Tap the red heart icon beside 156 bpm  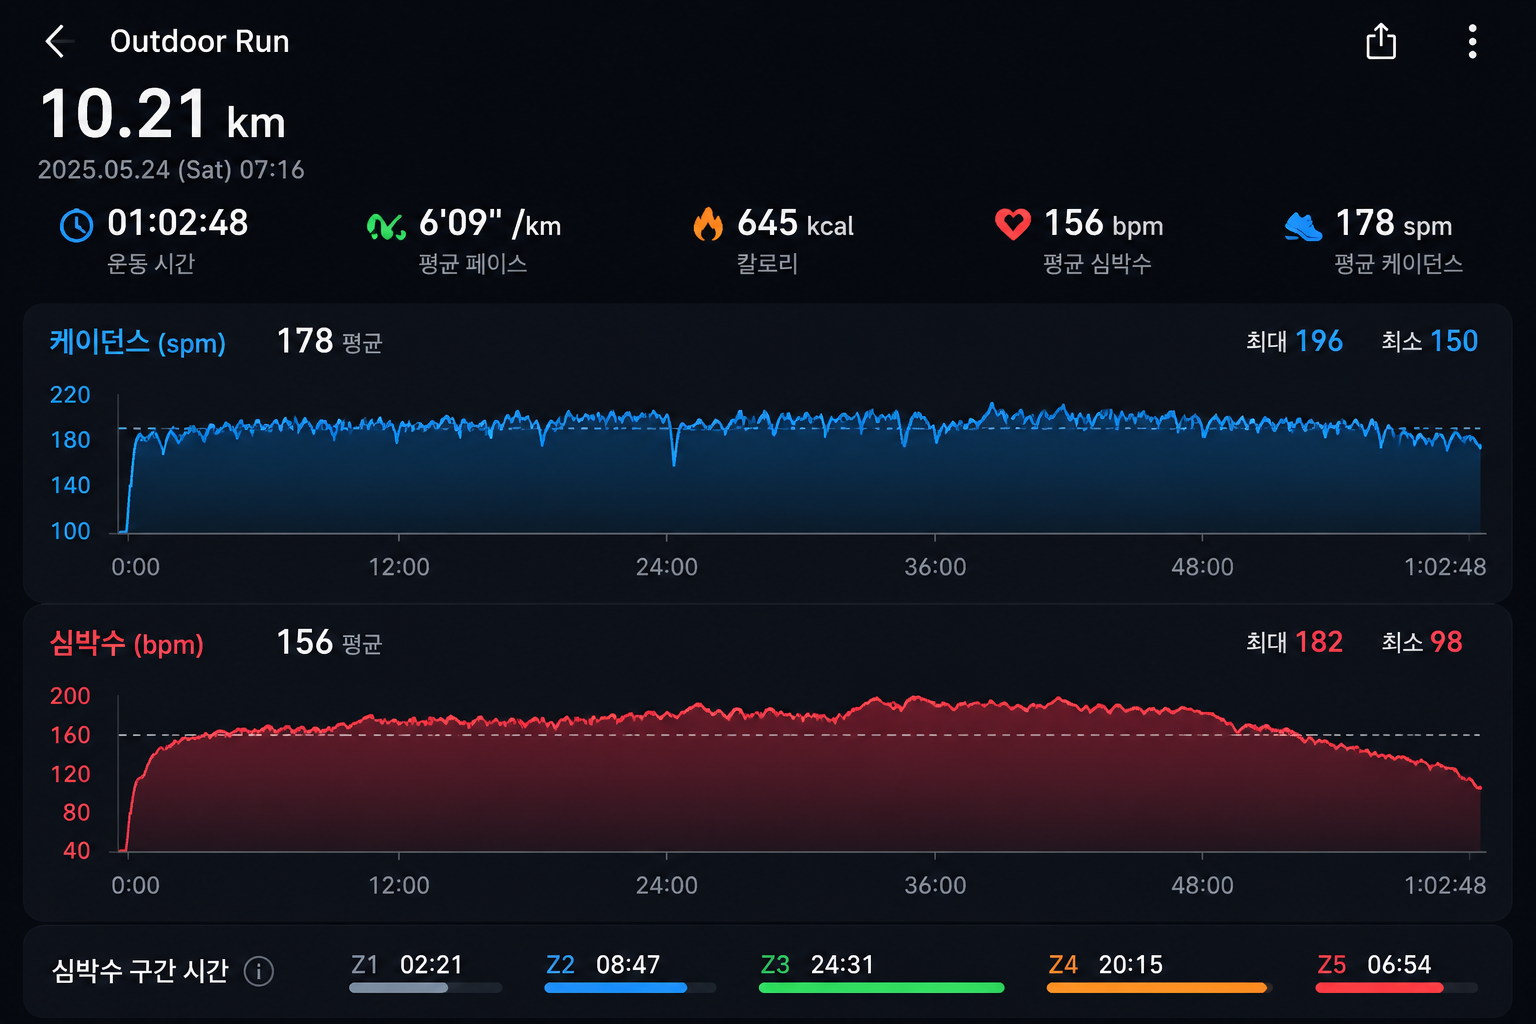pyautogui.click(x=1013, y=224)
